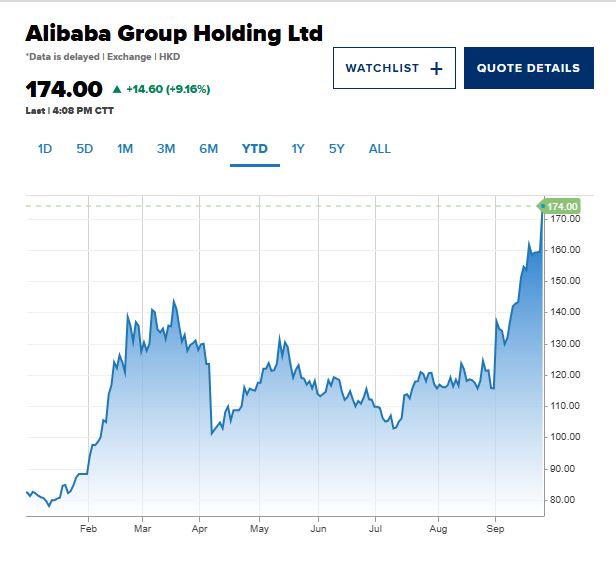This screenshot has width=616, height=562.
Task: Switch chart to 5Y range
Action: click(337, 149)
